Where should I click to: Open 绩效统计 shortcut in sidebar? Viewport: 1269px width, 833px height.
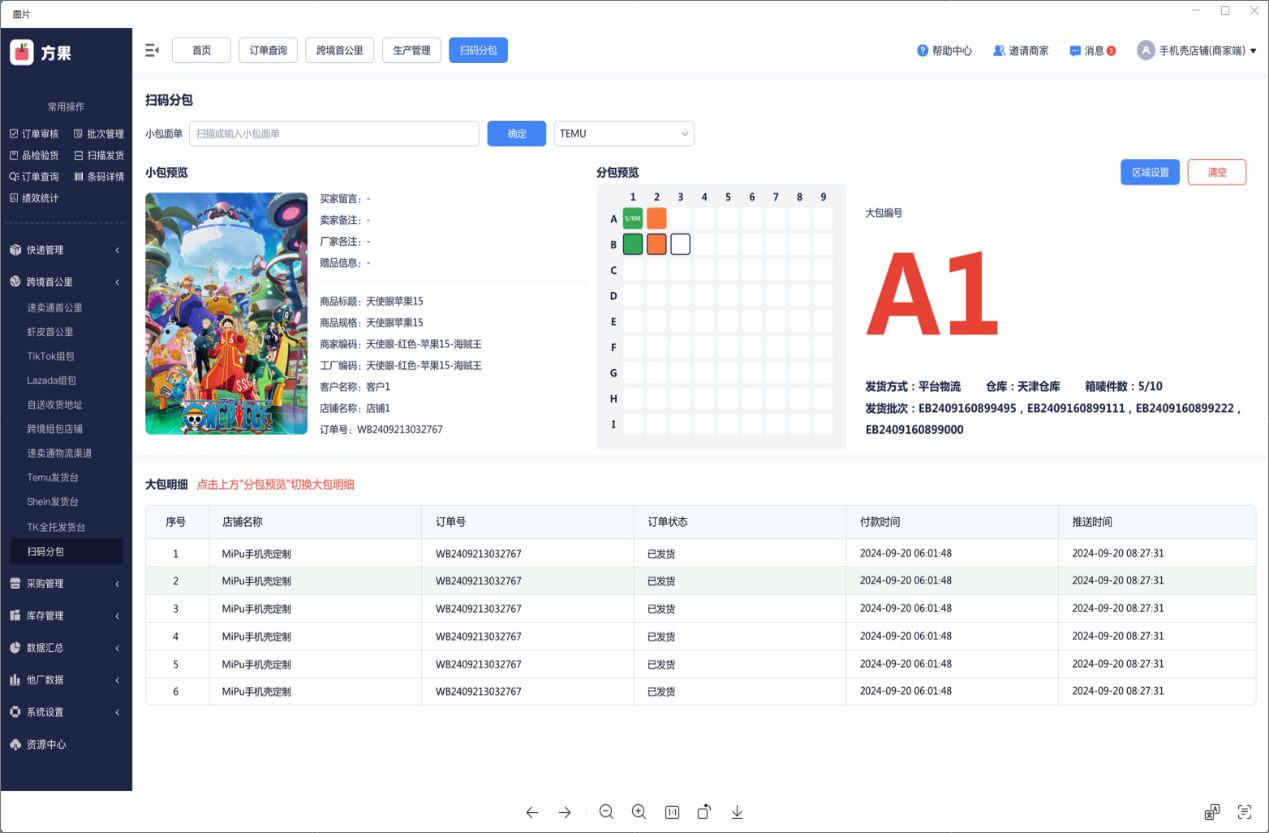tap(34, 198)
